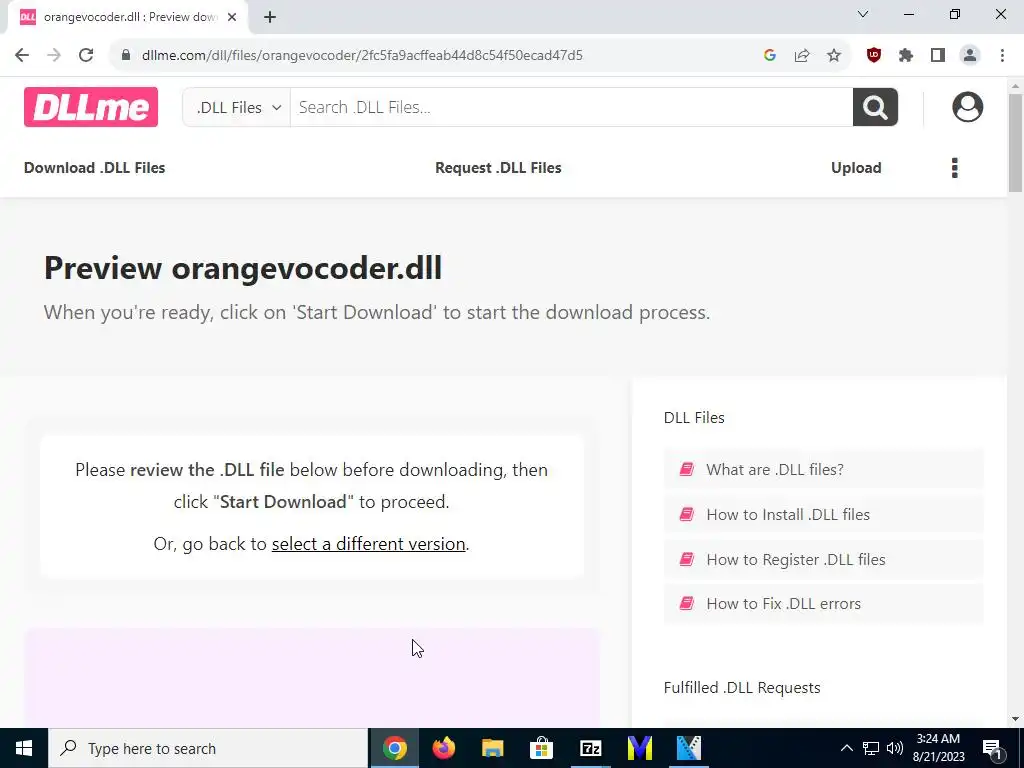This screenshot has width=1024, height=768.
Task: Click the page's vertical scrollbar thumb
Action: point(1016,143)
